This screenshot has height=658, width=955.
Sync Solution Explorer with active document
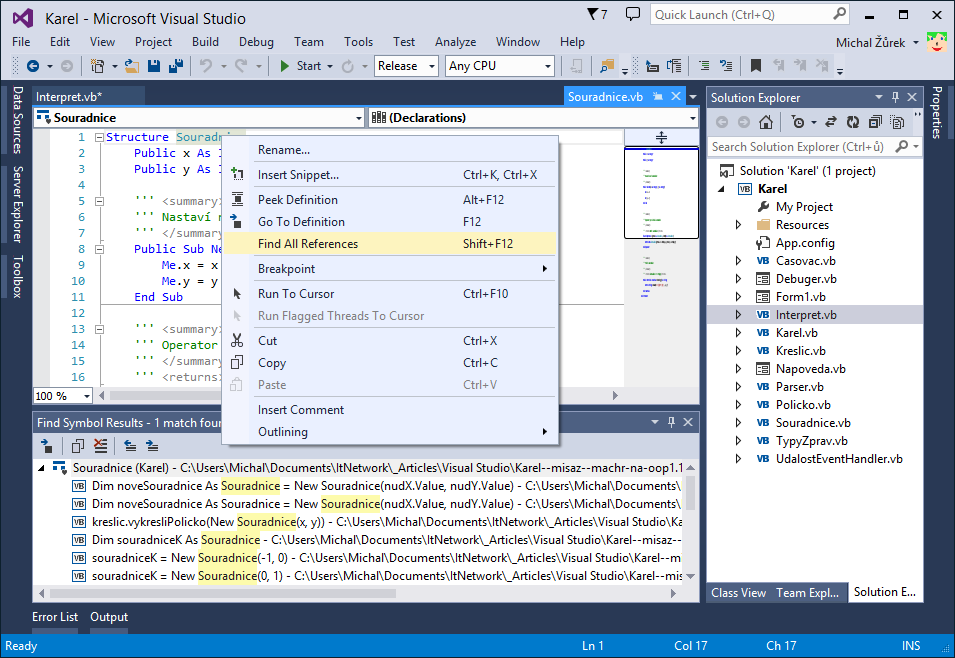click(831, 122)
